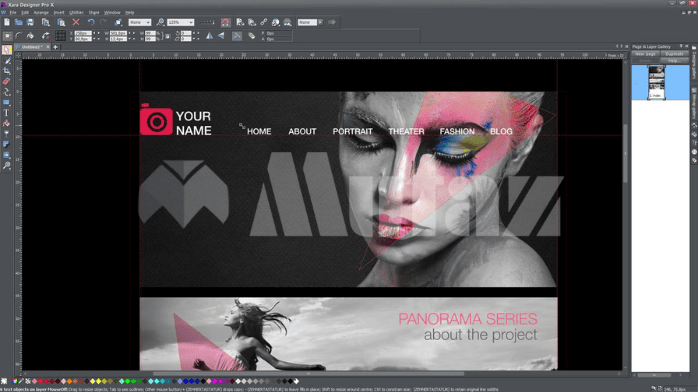The width and height of the screenshot is (698, 392).
Task: Select page thumbnail in Page & Layer Gallery
Action: tap(657, 82)
